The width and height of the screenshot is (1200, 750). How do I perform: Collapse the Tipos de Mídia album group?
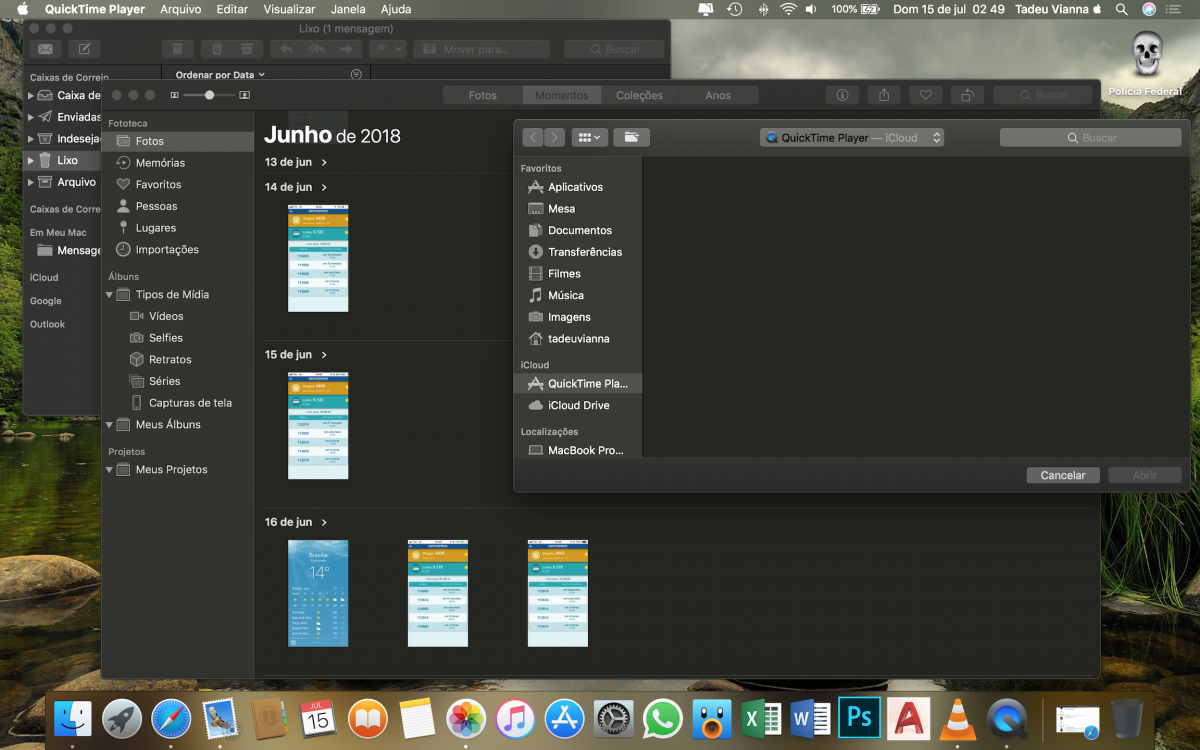click(110, 295)
